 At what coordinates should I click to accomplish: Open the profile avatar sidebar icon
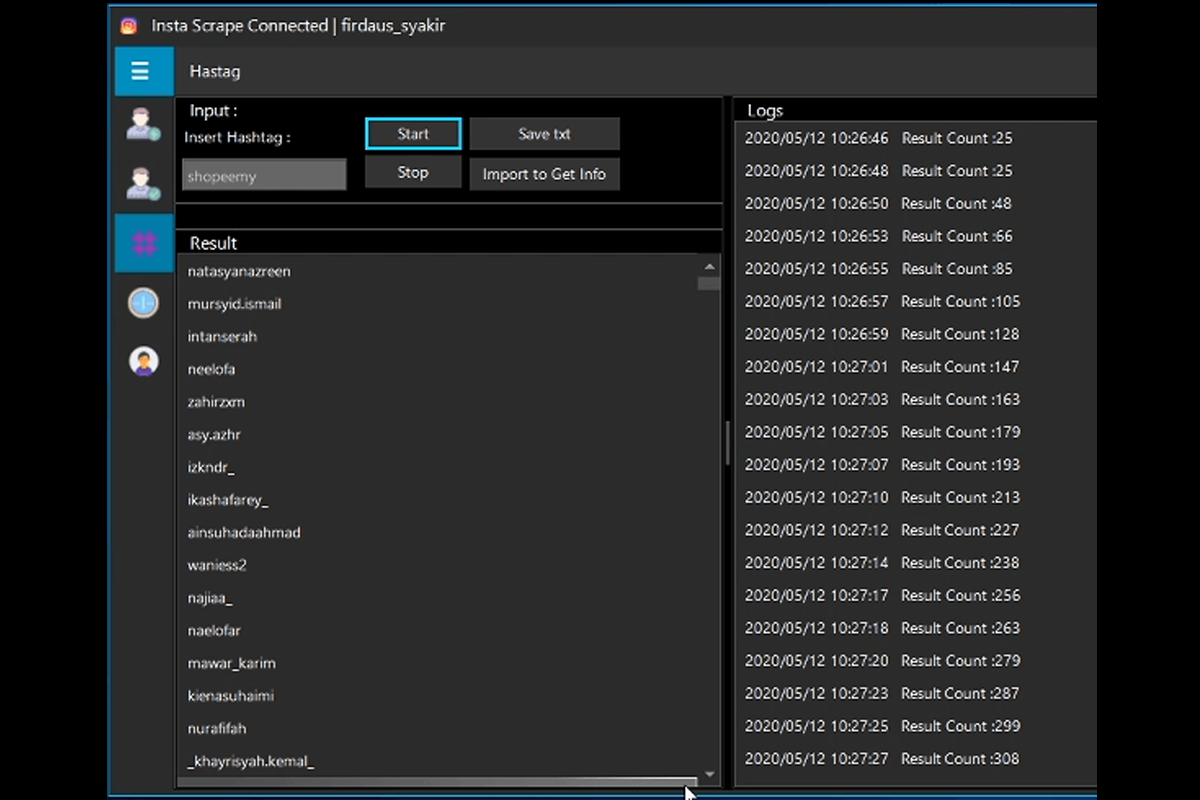(144, 361)
